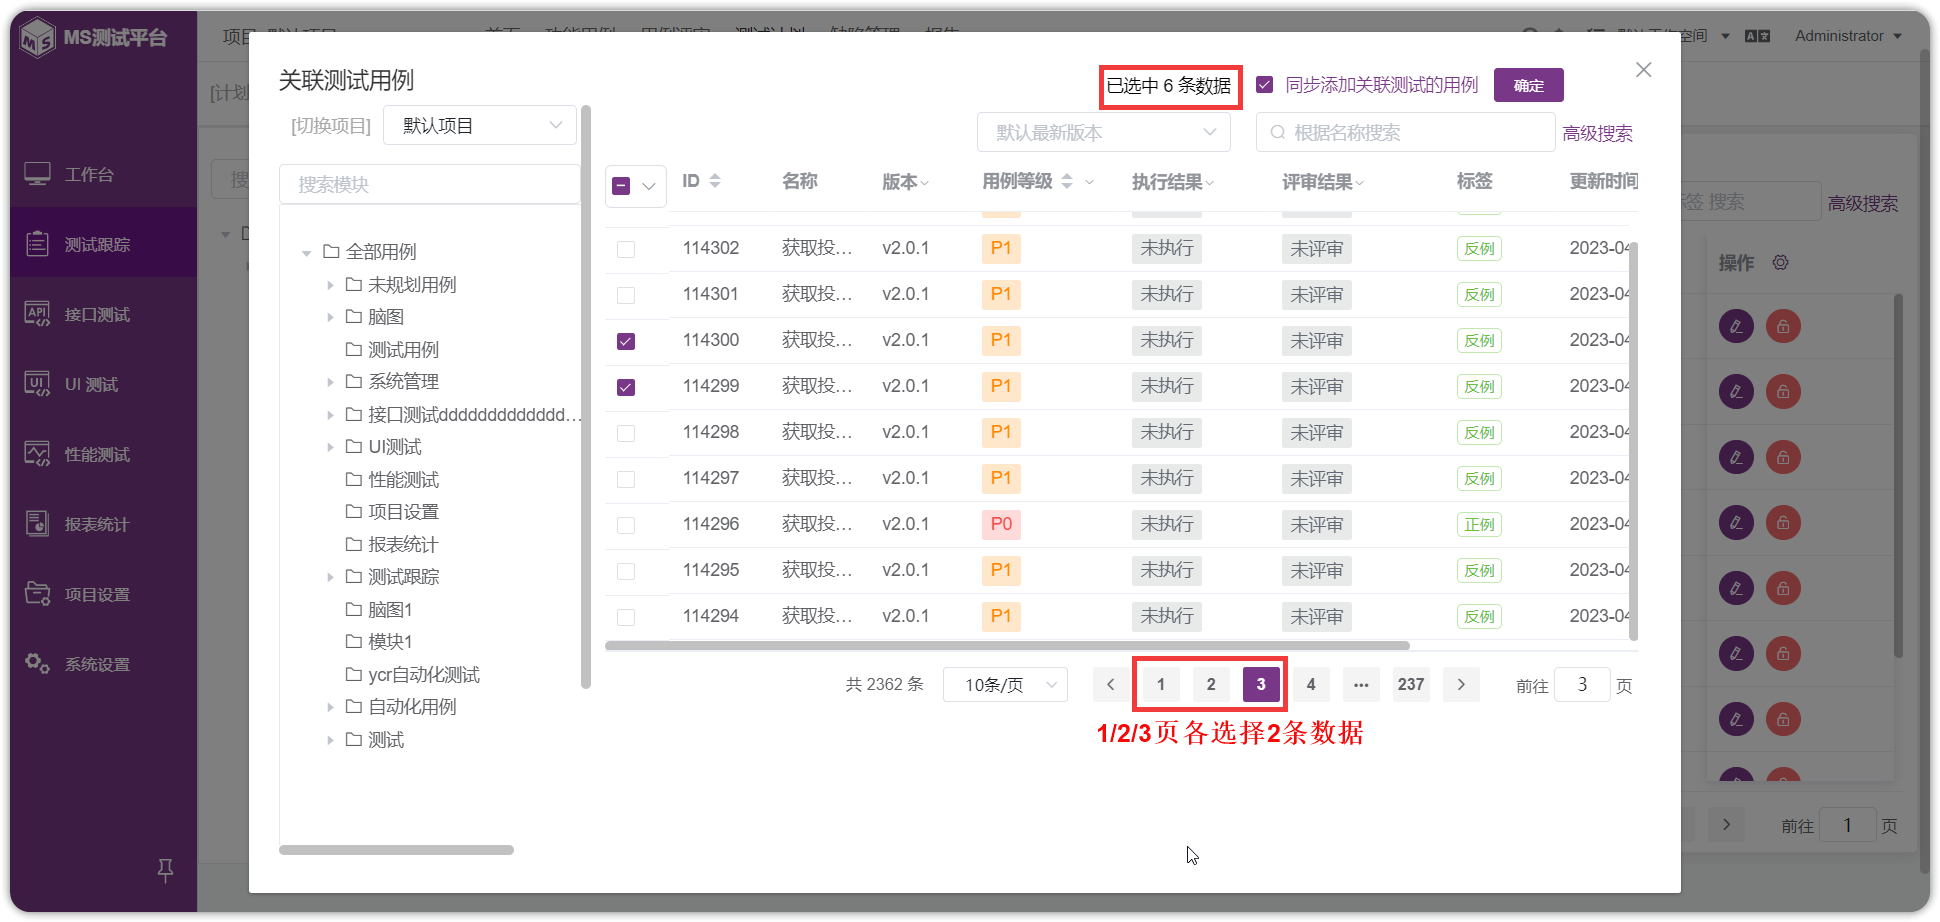Open the 工作台 sidebar icon
The height and width of the screenshot is (922, 1940).
pyautogui.click(x=37, y=174)
